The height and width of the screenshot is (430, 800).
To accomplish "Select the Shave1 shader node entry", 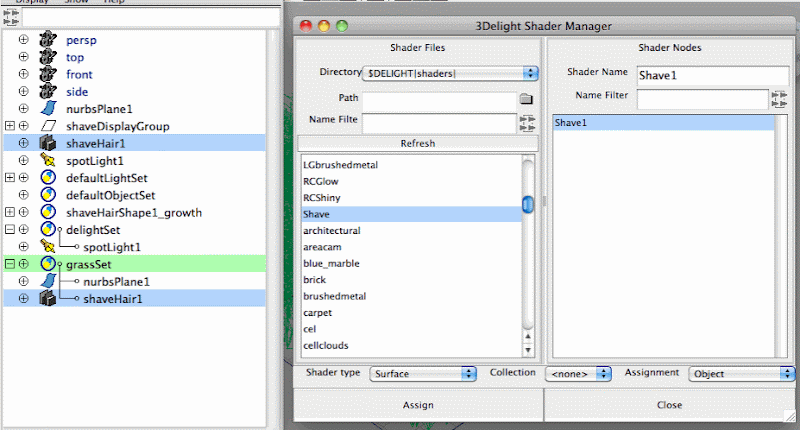I will 663,122.
